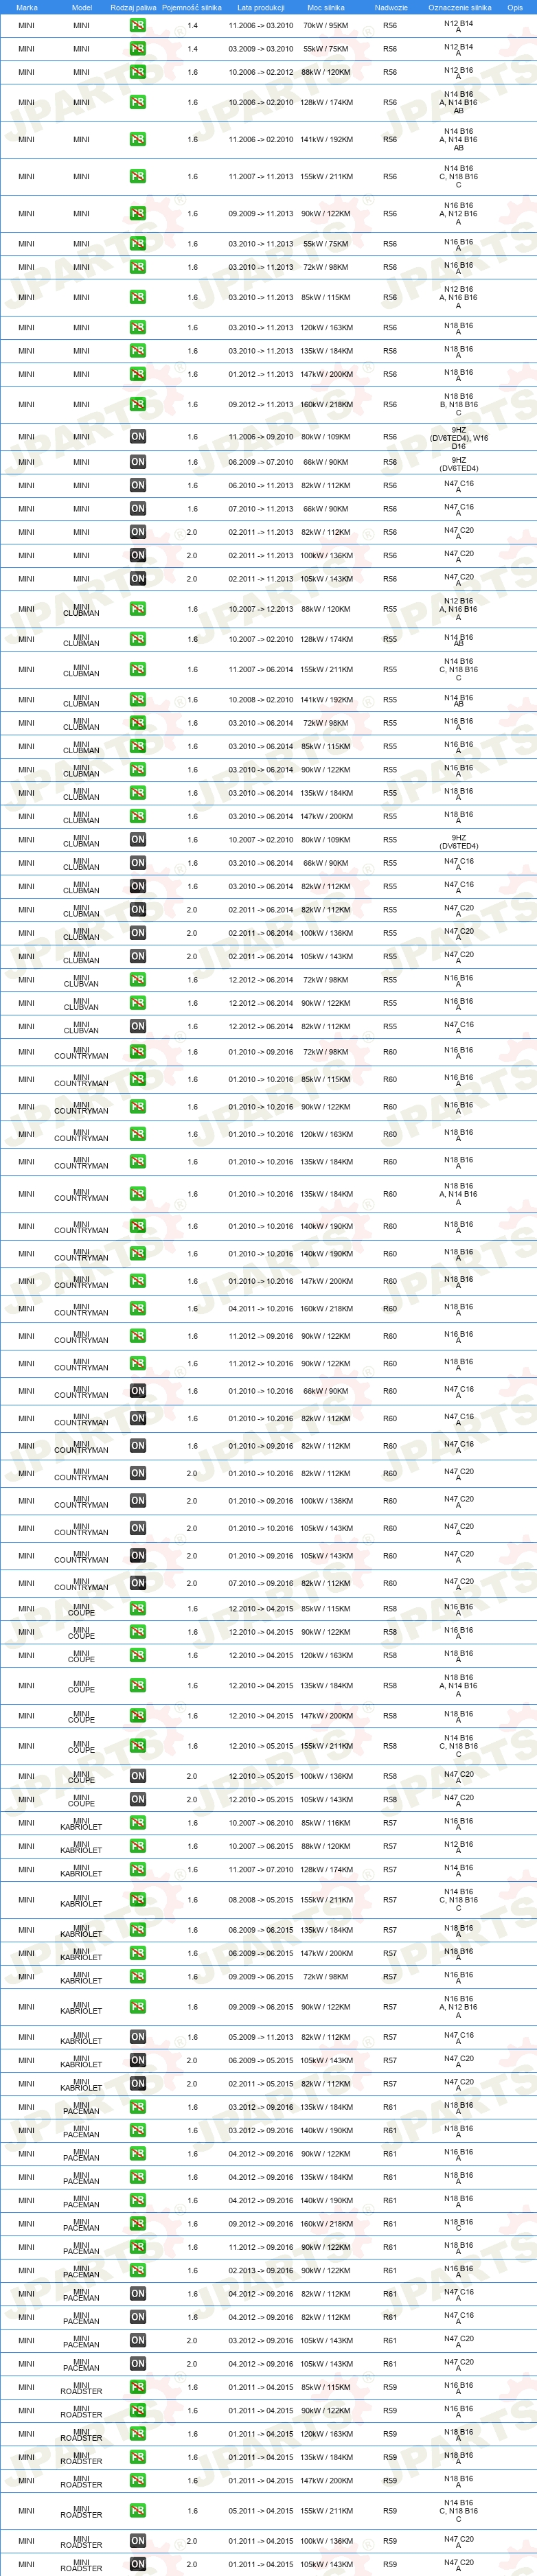Viewport: 537px width, 2576px height.
Task: Click diesel ON icon in MINI R56 2.0 105kW / 143KM row
Action: tap(138, 578)
